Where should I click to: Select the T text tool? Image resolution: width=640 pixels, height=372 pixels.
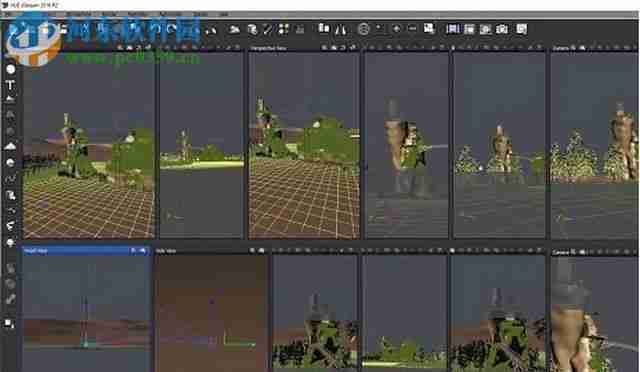(x=11, y=85)
